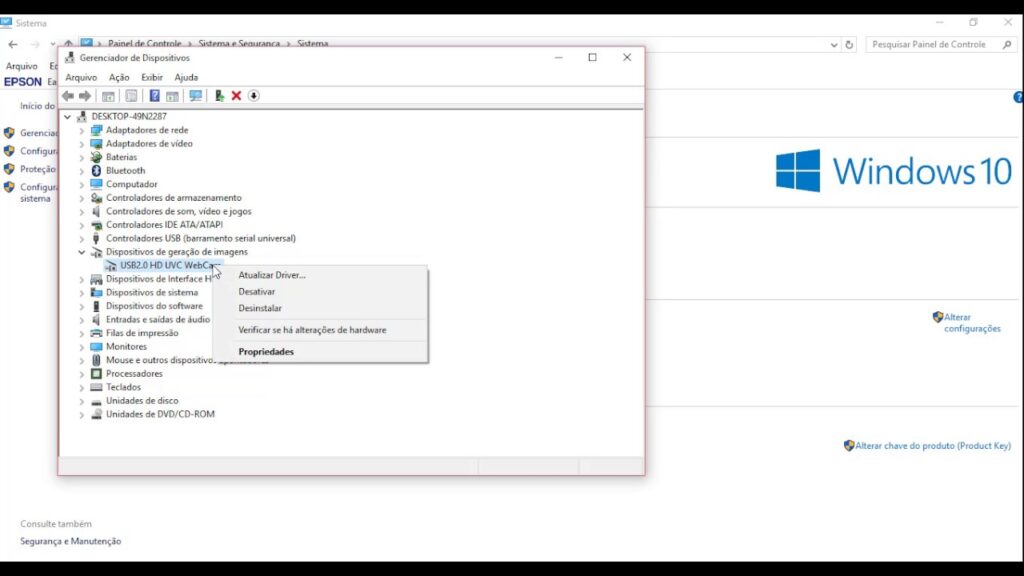This screenshot has width=1024, height=576.
Task: Click the Forward arrow in Device Manager toolbar
Action: pyautogui.click(x=85, y=96)
